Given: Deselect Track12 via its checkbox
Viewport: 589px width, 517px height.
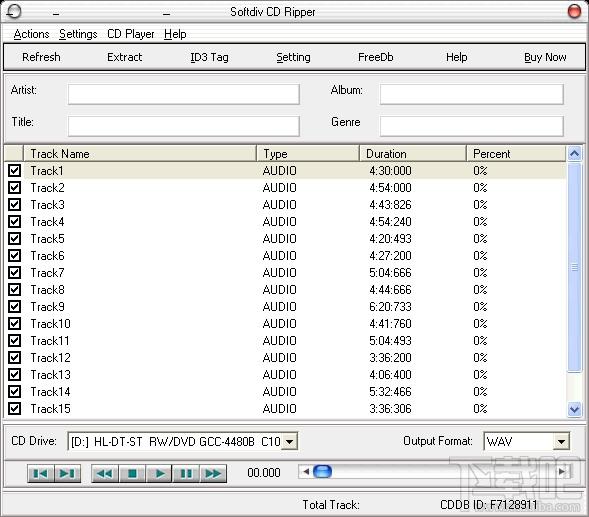Looking at the screenshot, I should pyautogui.click(x=14, y=358).
